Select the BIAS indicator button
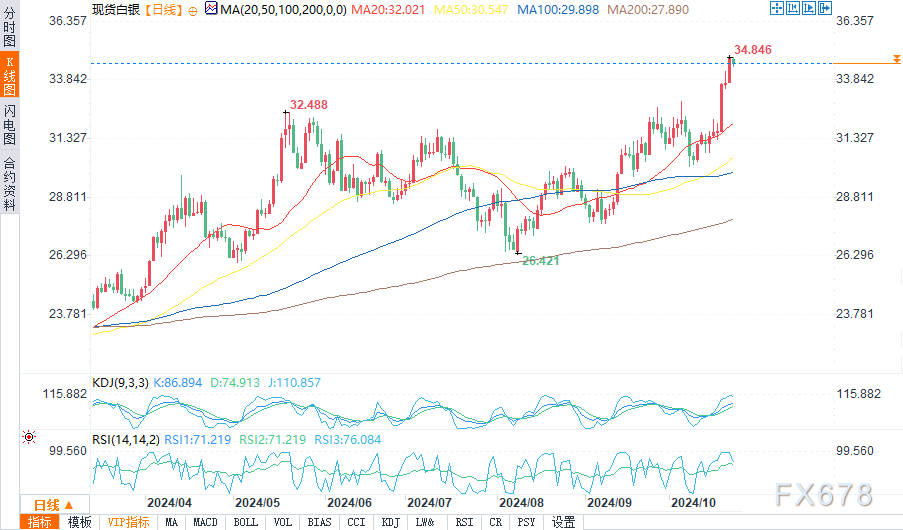Screen dimensions: 903x530 (320, 522)
